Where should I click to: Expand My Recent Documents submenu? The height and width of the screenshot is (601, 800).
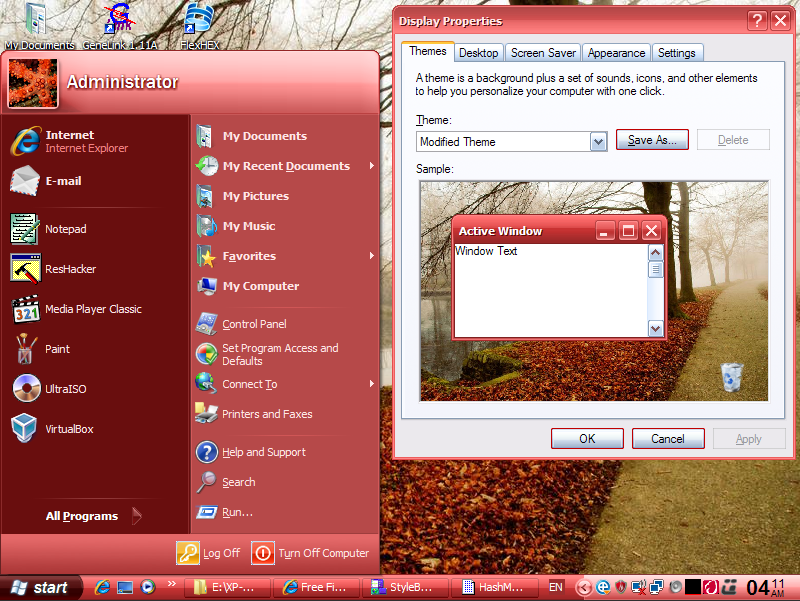pos(286,166)
